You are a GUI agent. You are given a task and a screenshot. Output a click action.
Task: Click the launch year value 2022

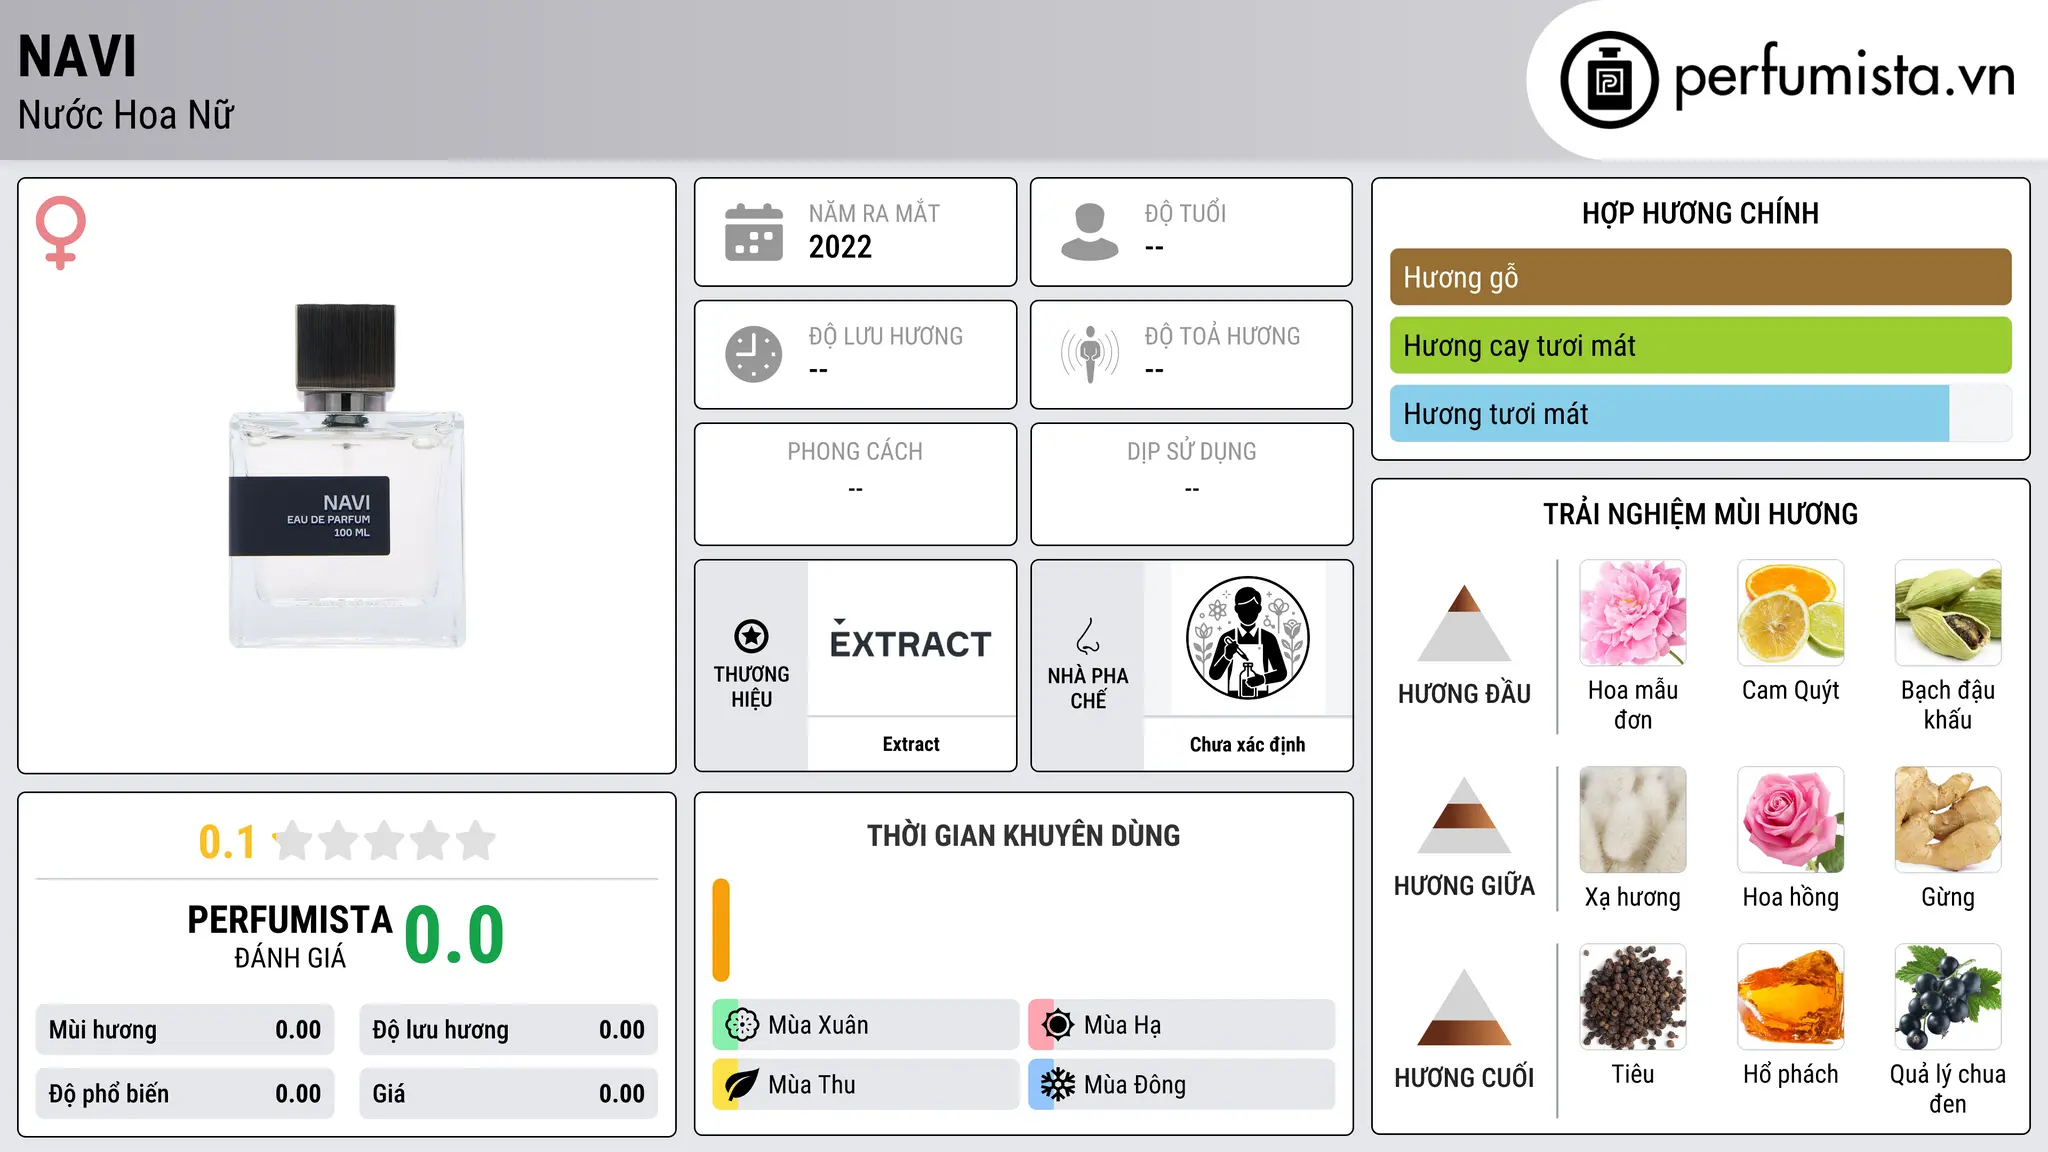840,247
